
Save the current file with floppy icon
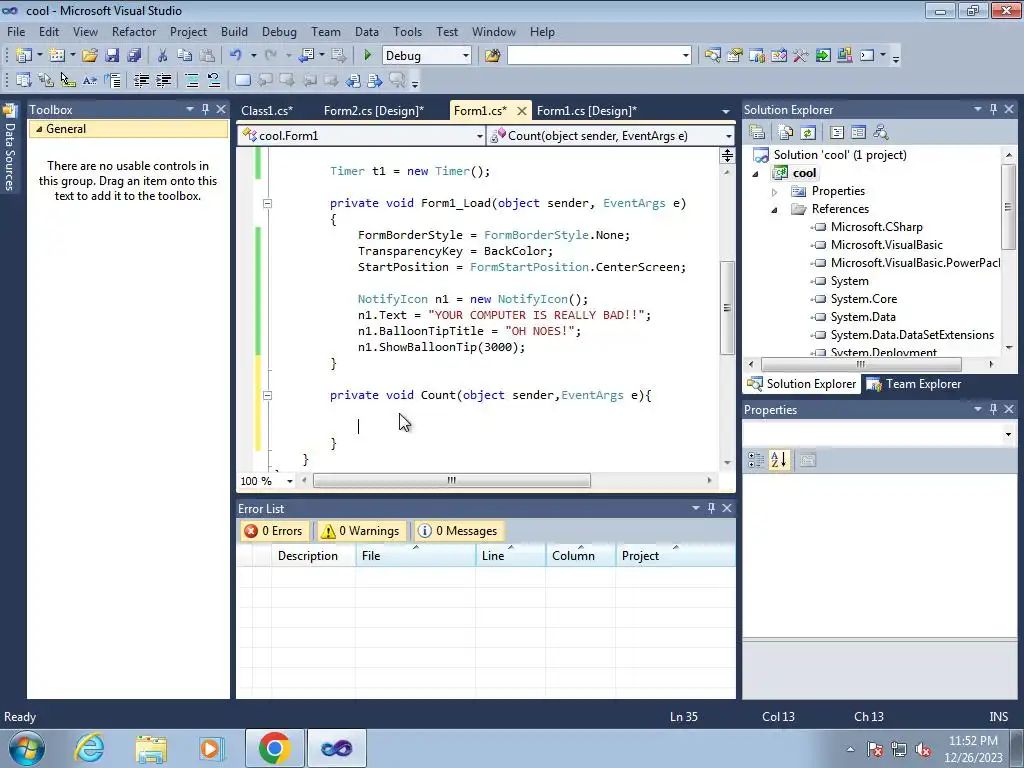112,56
